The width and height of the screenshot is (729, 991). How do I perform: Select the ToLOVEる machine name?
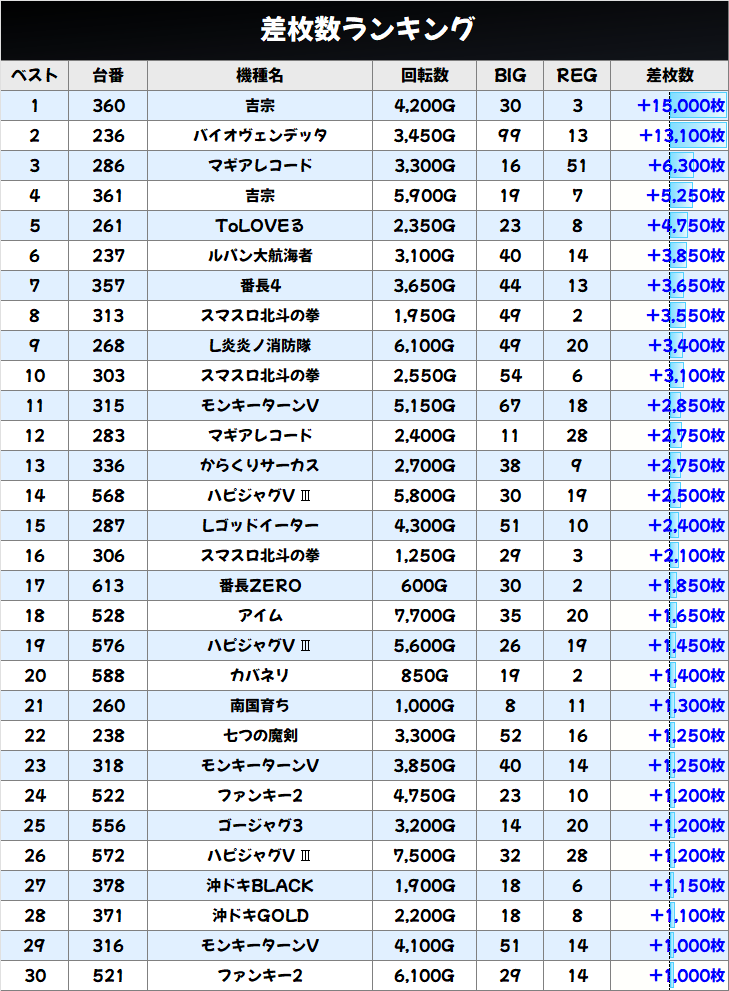[x=260, y=226]
